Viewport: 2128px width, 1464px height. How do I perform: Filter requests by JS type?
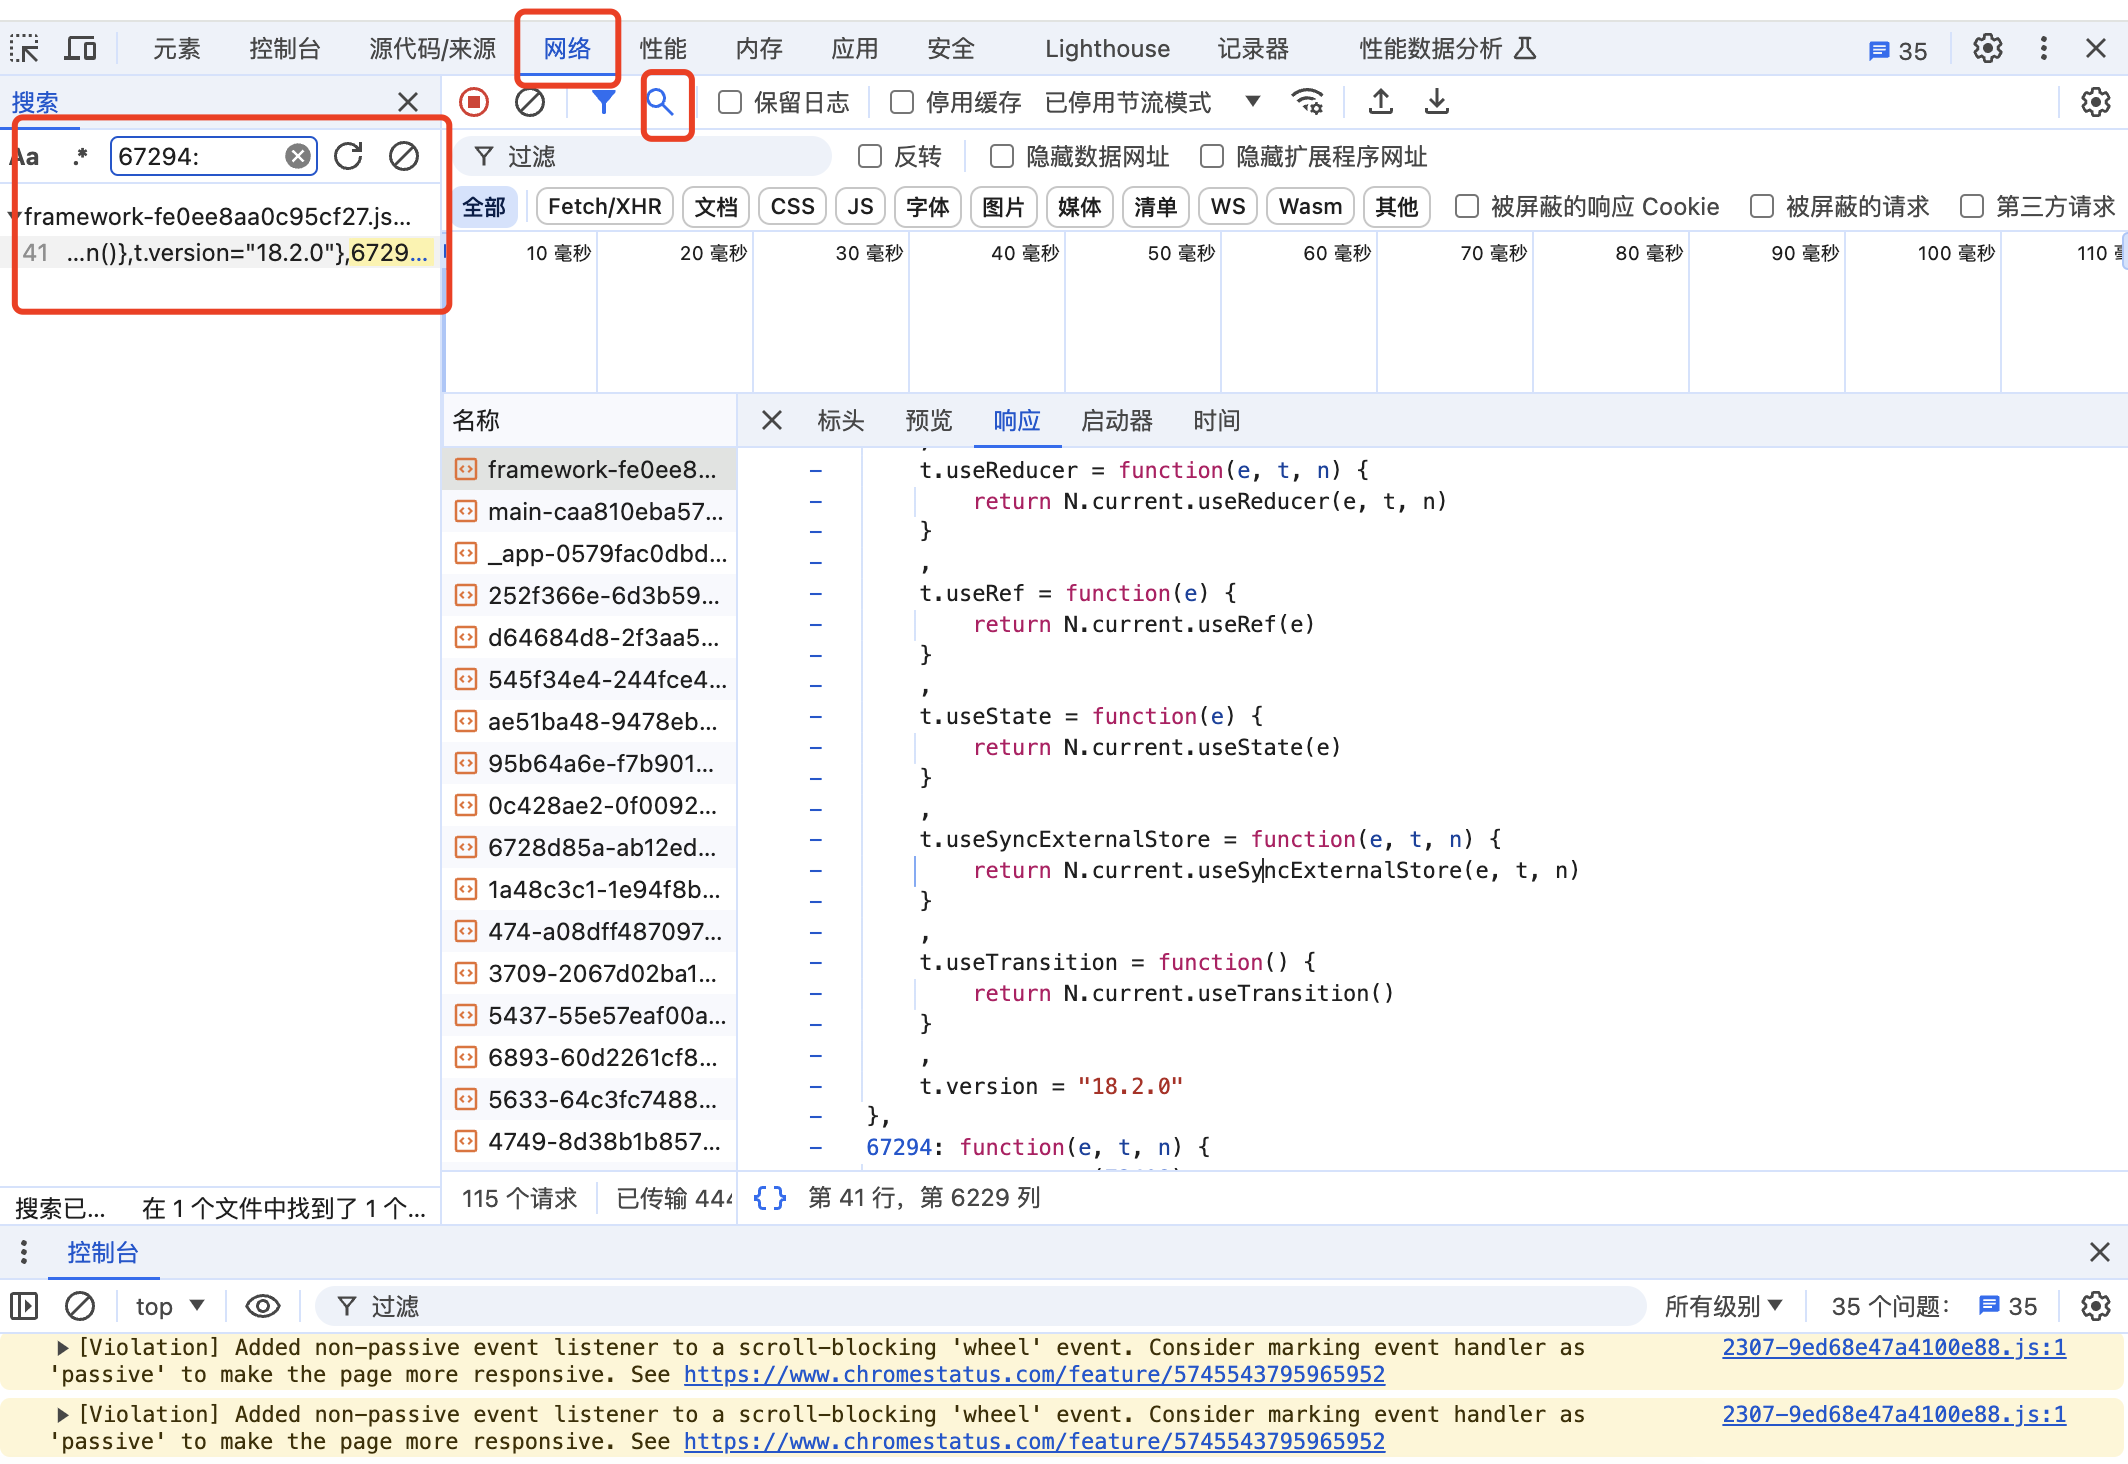point(860,206)
